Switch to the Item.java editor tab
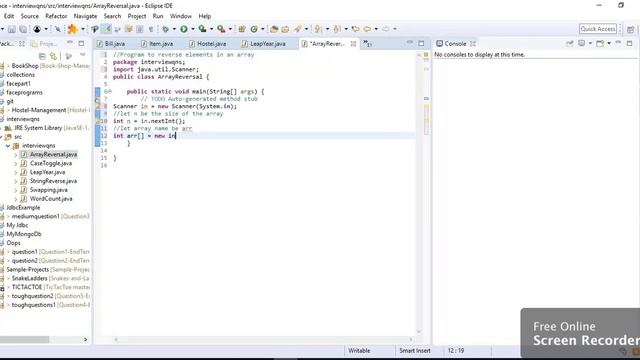 tap(157, 44)
